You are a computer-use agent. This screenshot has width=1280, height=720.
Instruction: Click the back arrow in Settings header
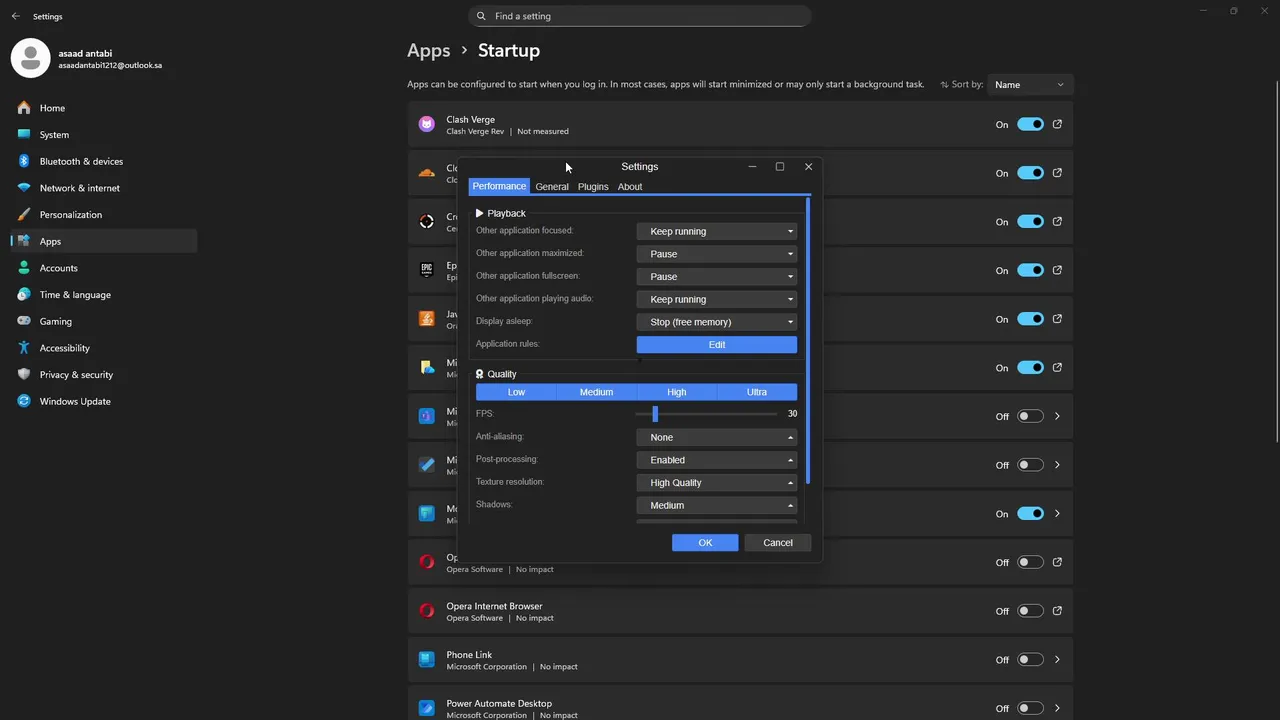[x=15, y=16]
